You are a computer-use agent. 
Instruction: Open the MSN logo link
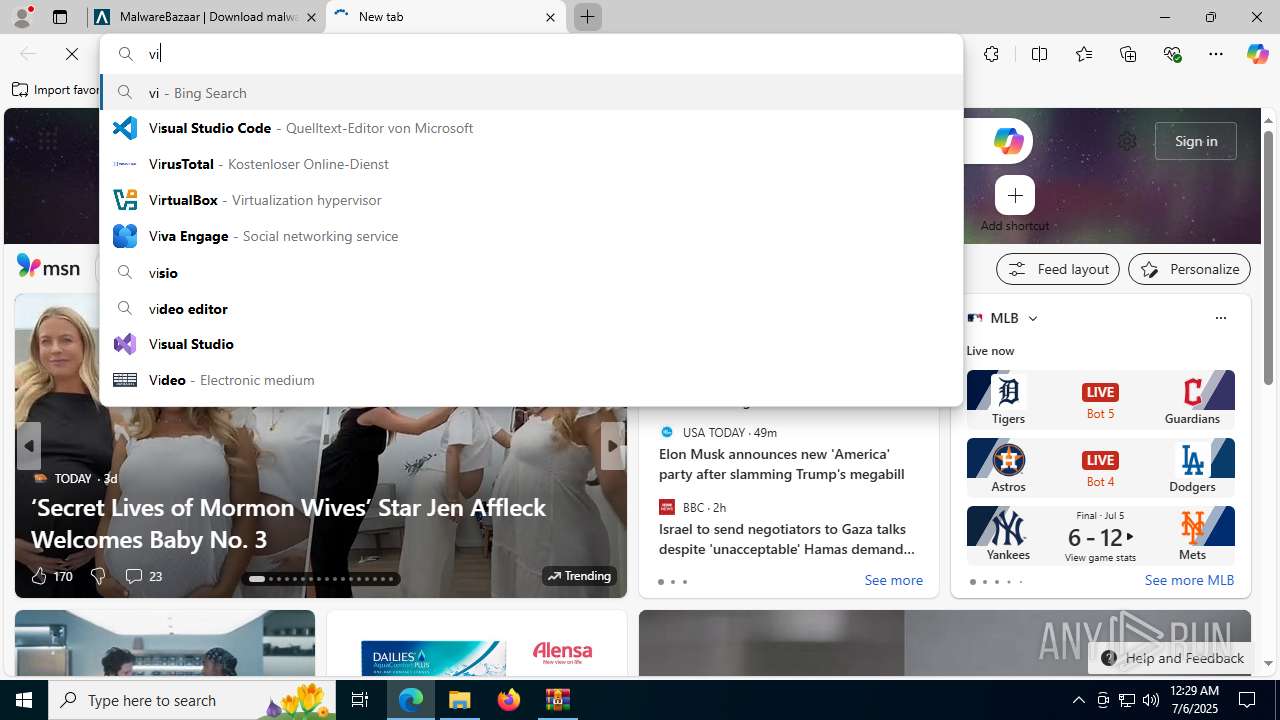(x=48, y=267)
